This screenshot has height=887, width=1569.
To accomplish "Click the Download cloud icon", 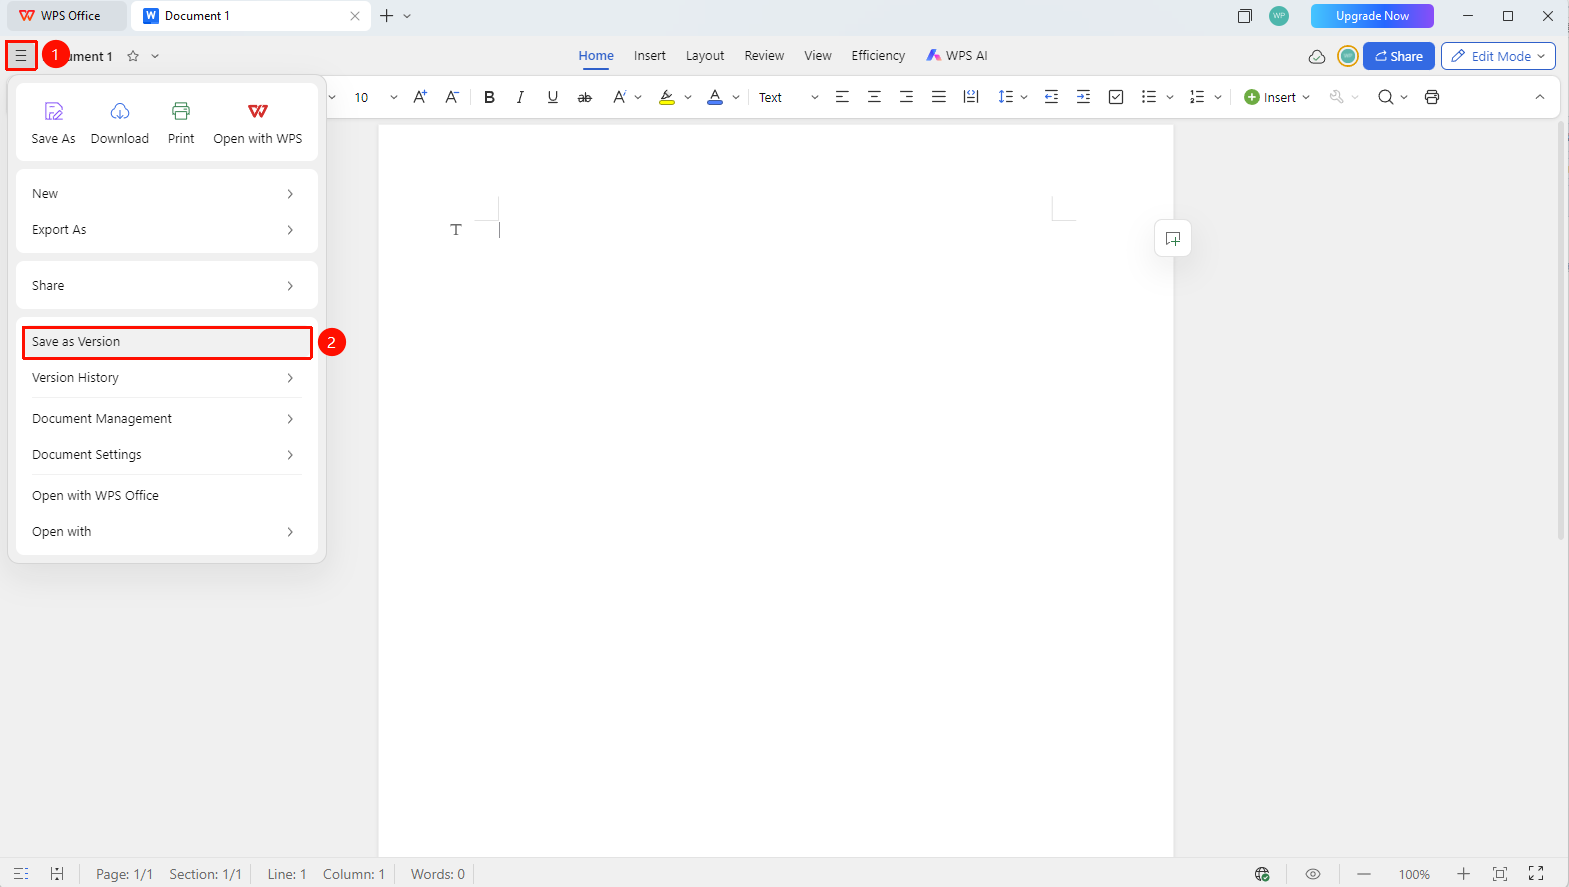I will (120, 111).
